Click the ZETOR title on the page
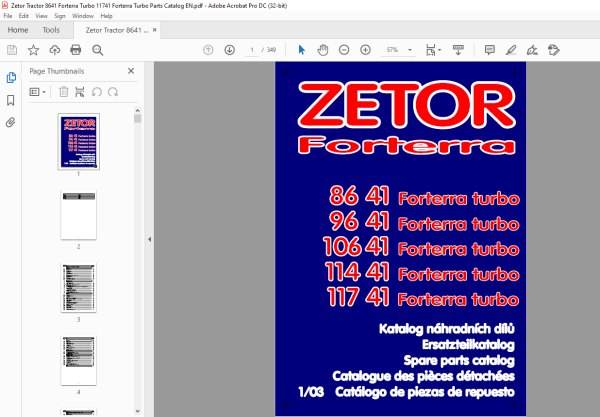The height and width of the screenshot is (417, 600). click(x=406, y=104)
